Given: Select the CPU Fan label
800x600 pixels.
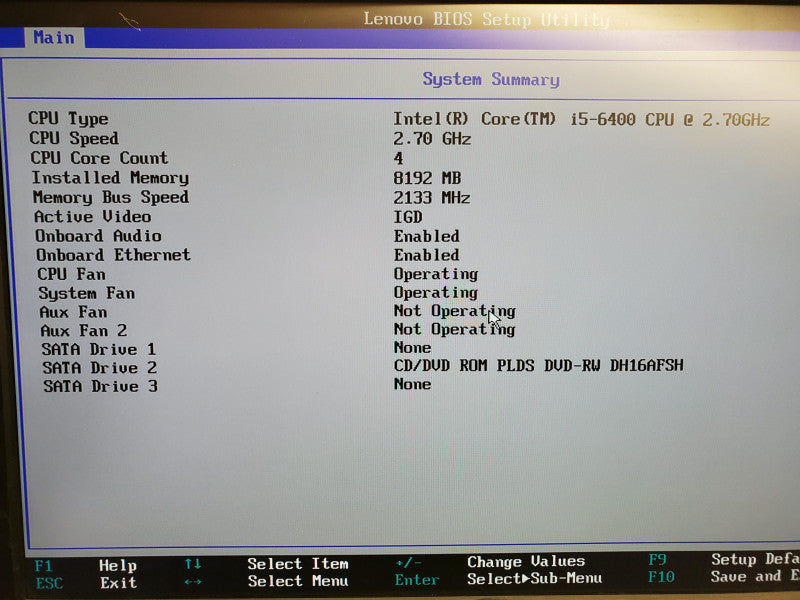Looking at the screenshot, I should point(71,274).
